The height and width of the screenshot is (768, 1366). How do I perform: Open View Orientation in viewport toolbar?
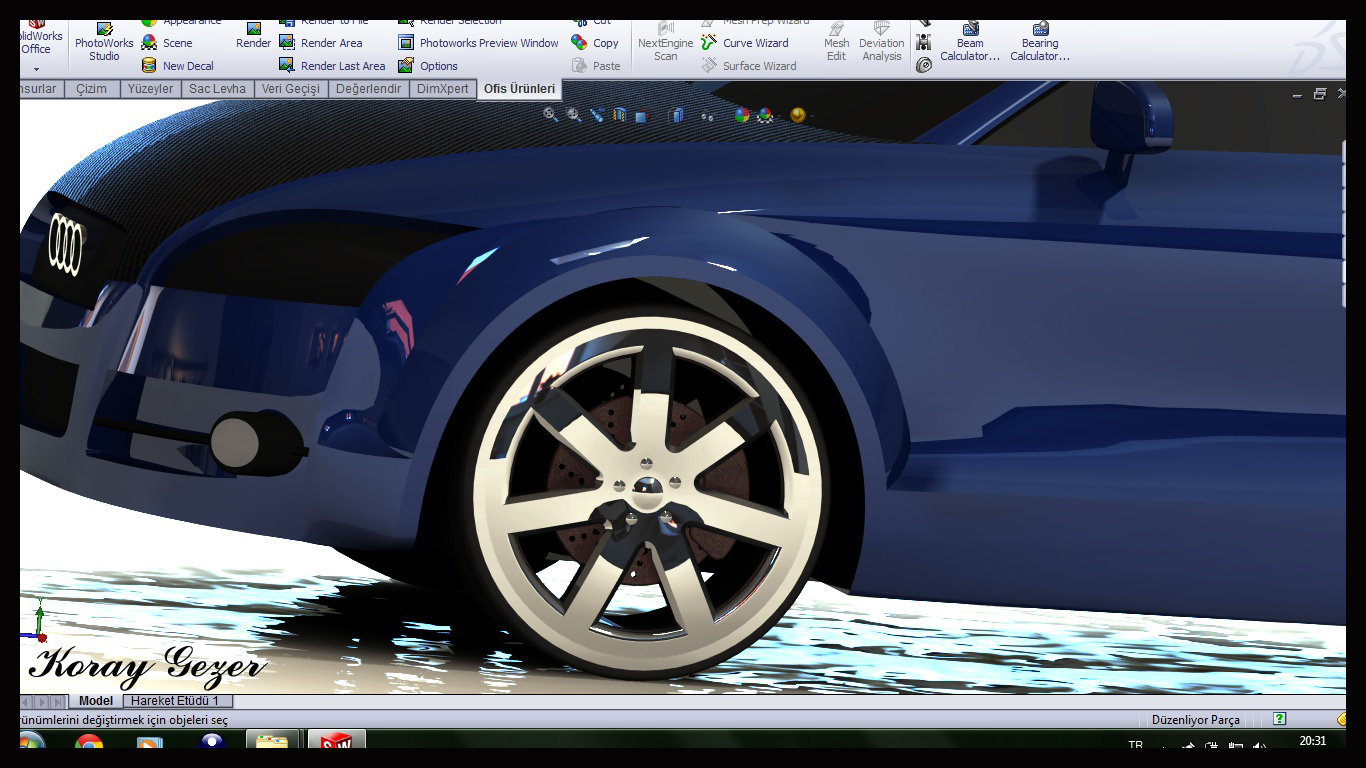click(x=642, y=116)
